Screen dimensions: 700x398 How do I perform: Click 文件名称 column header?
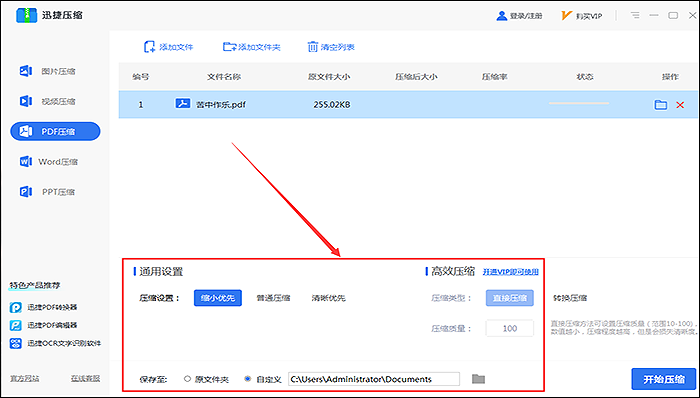pos(224,77)
